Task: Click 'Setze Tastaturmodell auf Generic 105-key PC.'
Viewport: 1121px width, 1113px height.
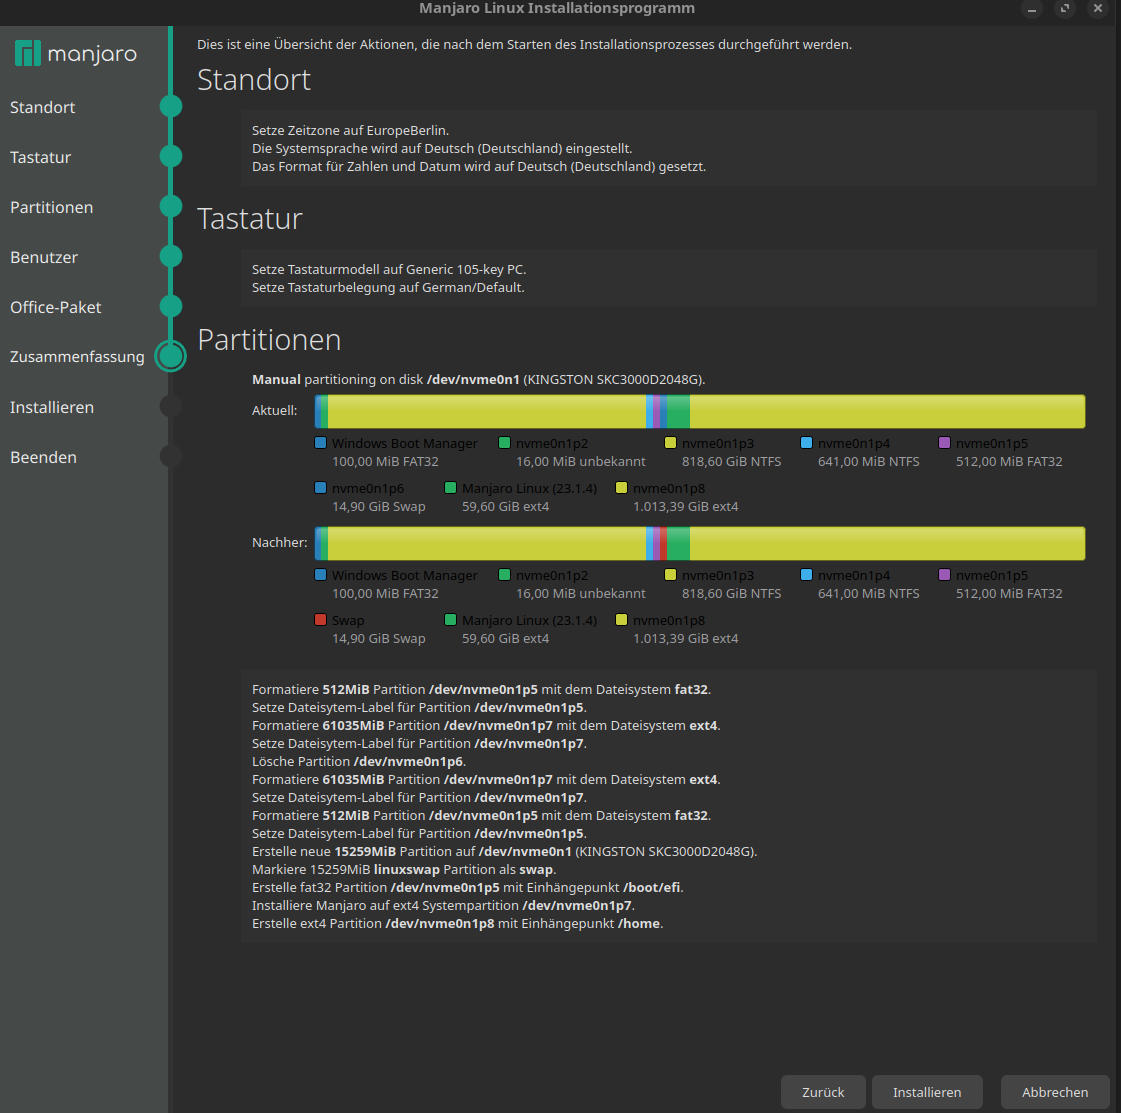Action: [x=389, y=269]
